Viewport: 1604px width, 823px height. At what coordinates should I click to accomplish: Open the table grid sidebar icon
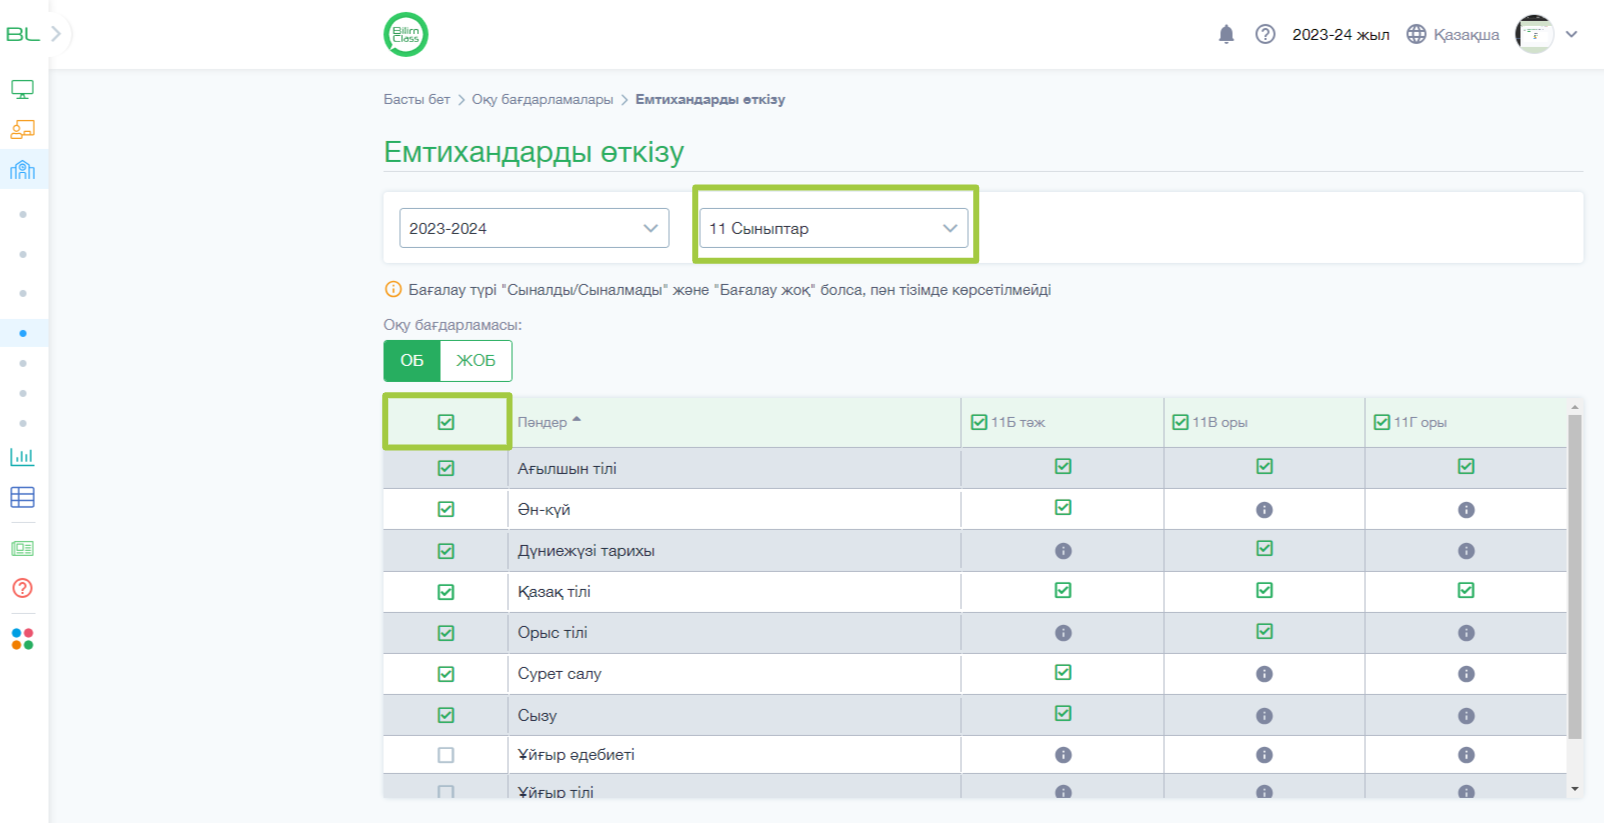pos(22,497)
